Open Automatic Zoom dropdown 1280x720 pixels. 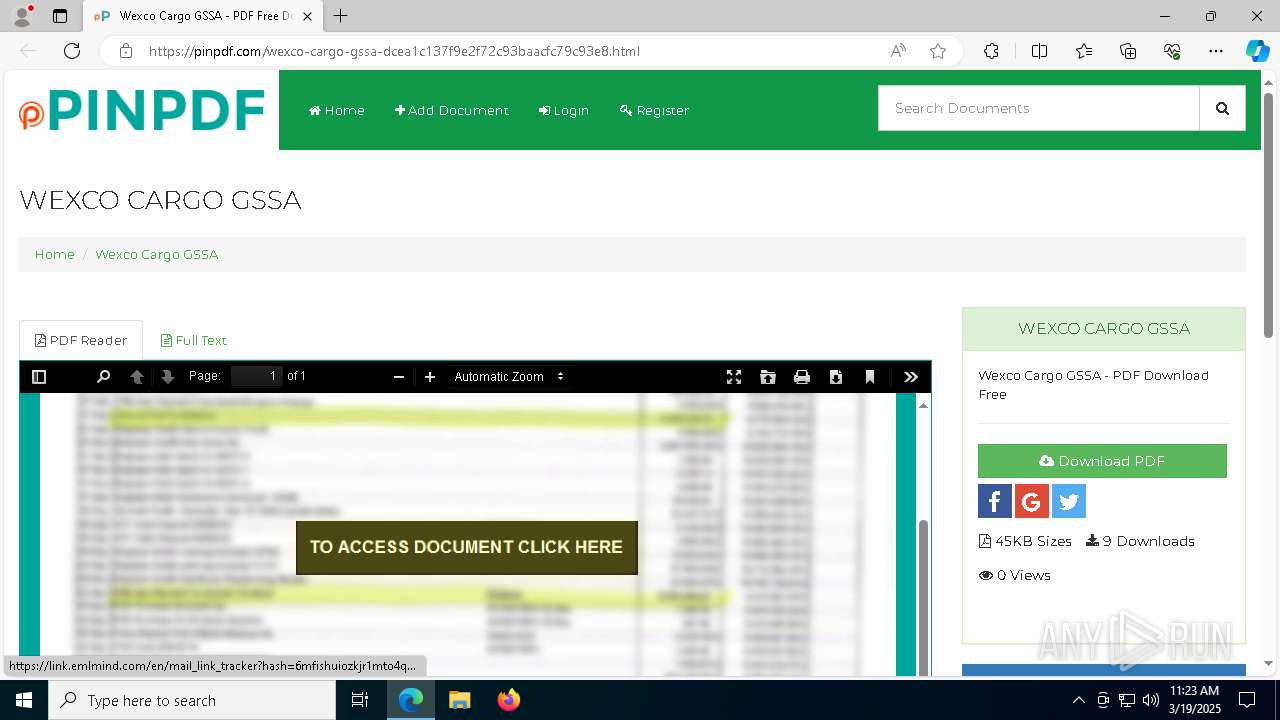(x=509, y=377)
